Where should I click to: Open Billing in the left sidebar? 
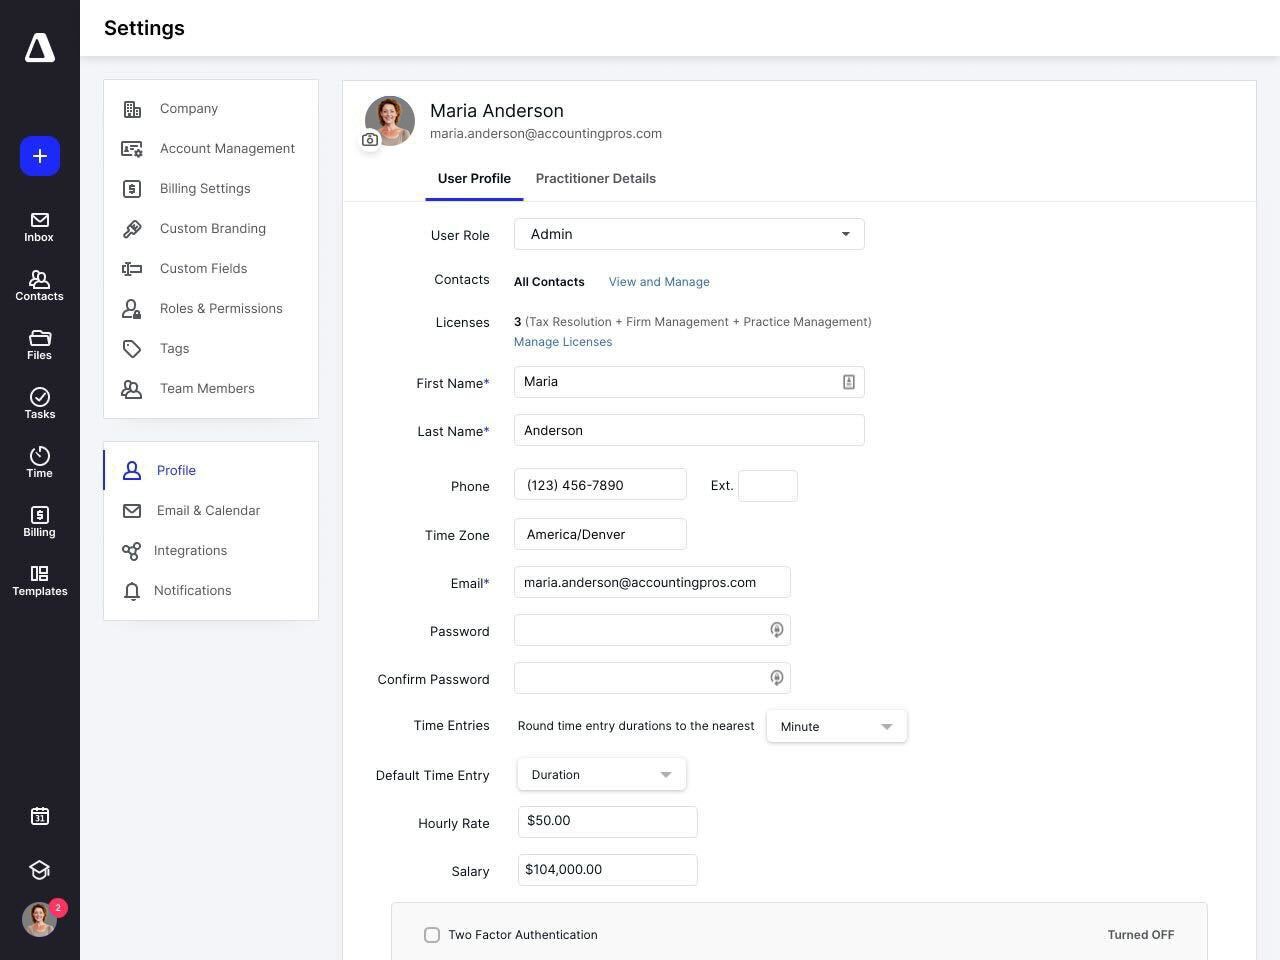click(40, 521)
